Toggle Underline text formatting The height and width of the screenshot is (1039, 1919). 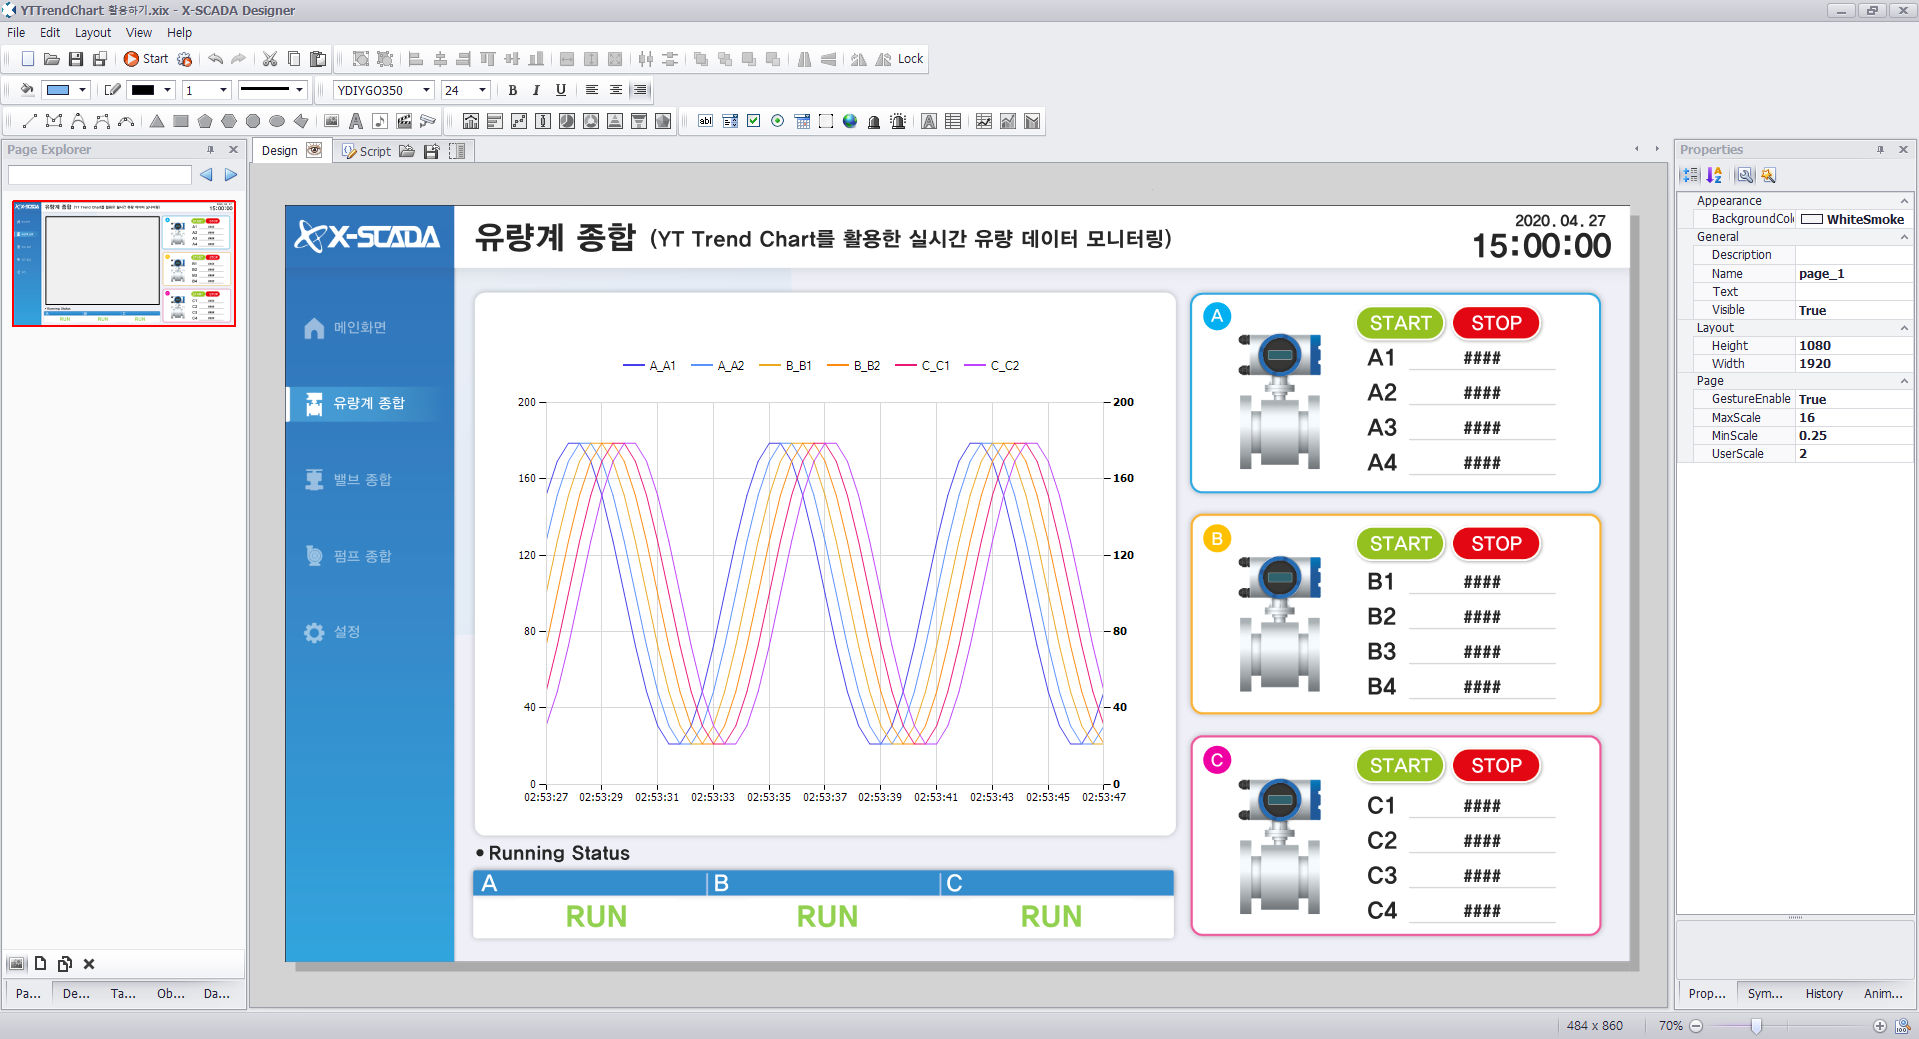(561, 90)
